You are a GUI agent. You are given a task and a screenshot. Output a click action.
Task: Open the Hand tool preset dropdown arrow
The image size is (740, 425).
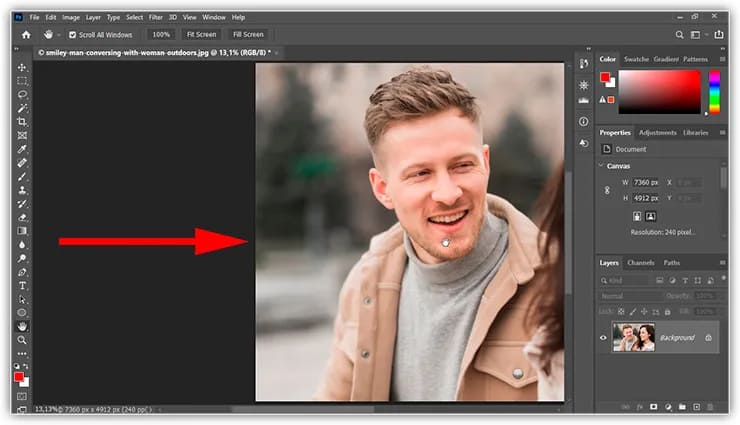[59, 35]
